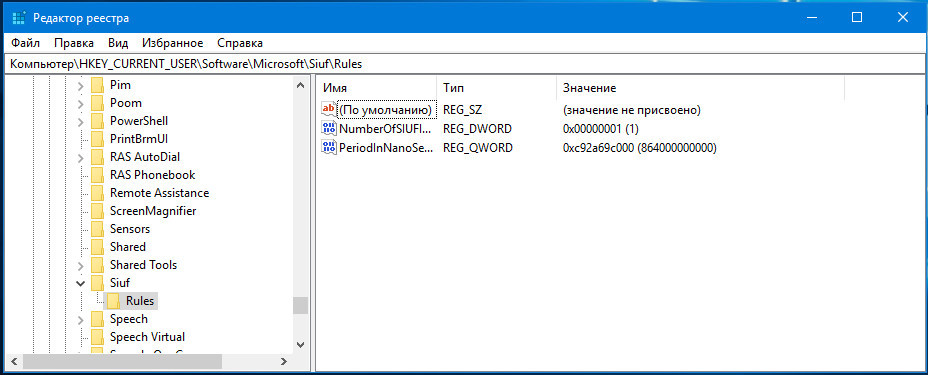Click the Siuf folder icon
This screenshot has height=375, width=928.
[98, 283]
